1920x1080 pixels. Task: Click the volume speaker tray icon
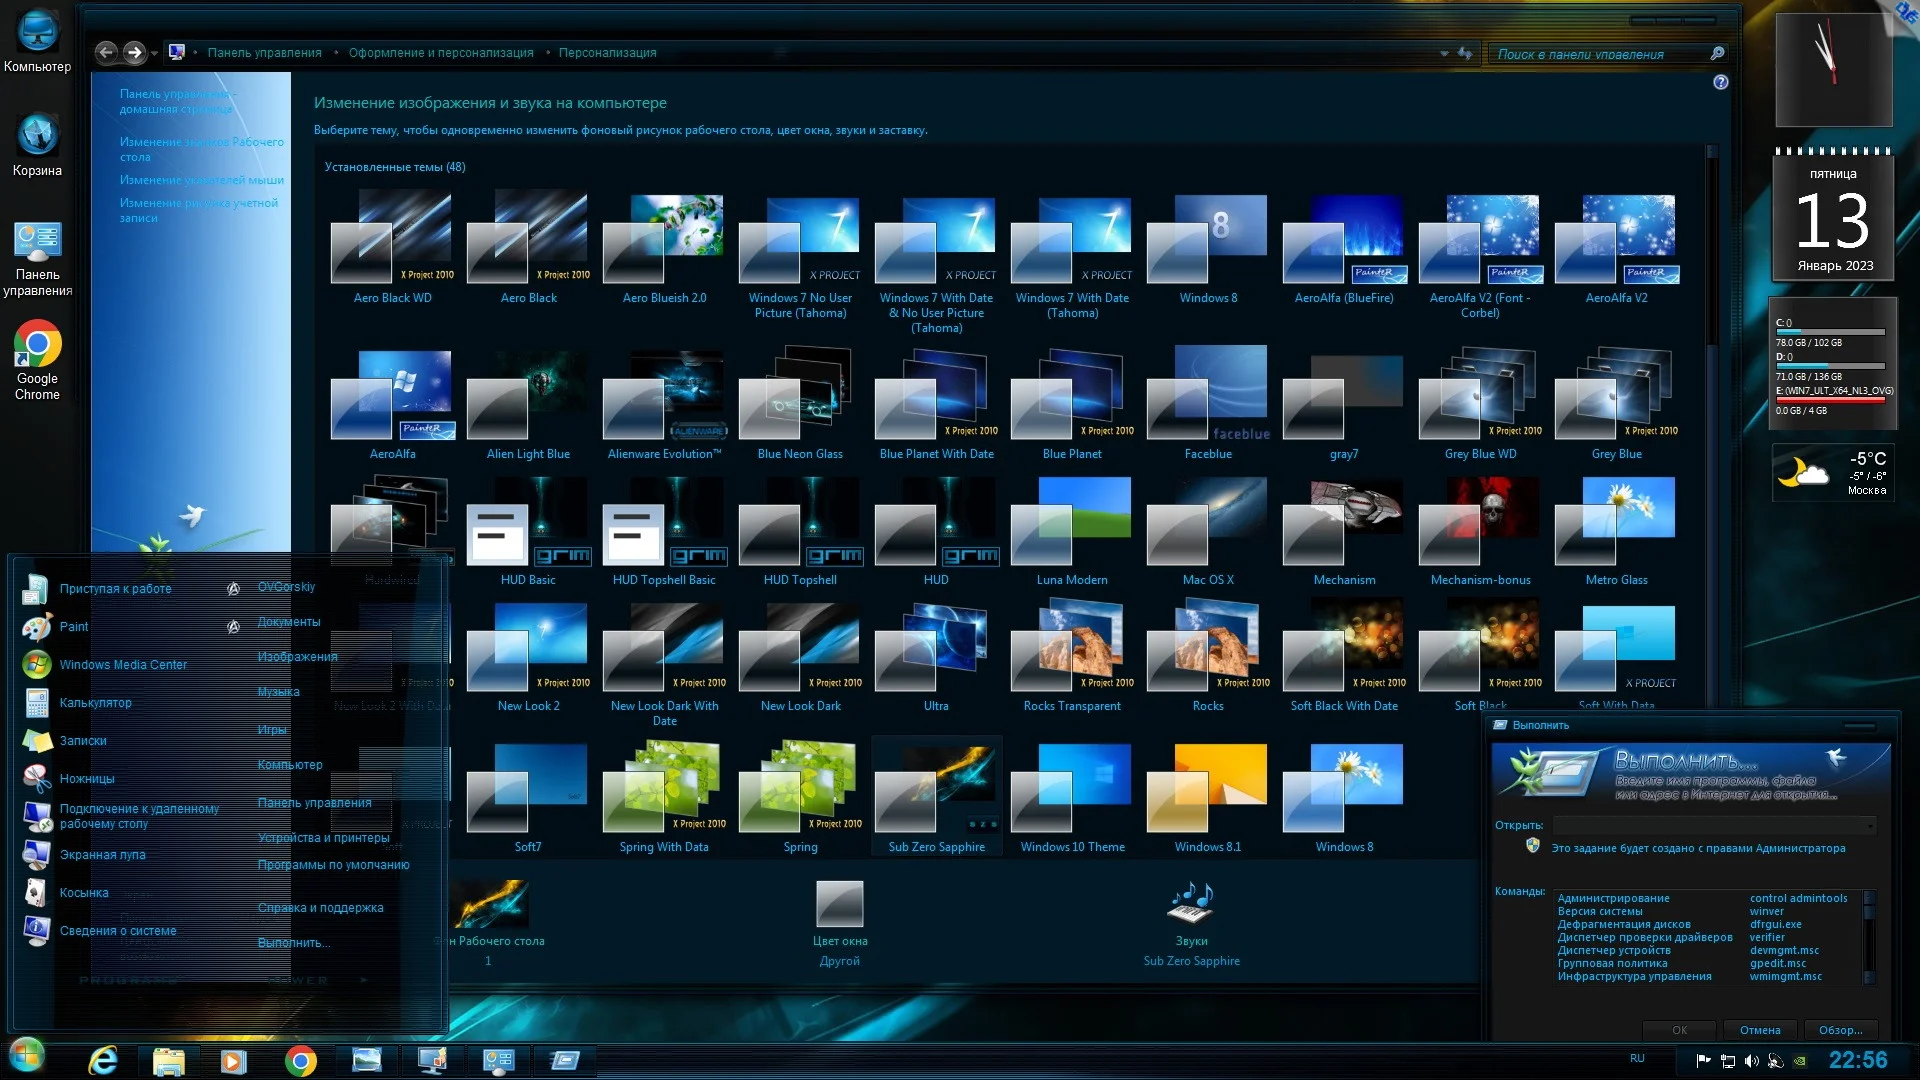(x=1751, y=1060)
